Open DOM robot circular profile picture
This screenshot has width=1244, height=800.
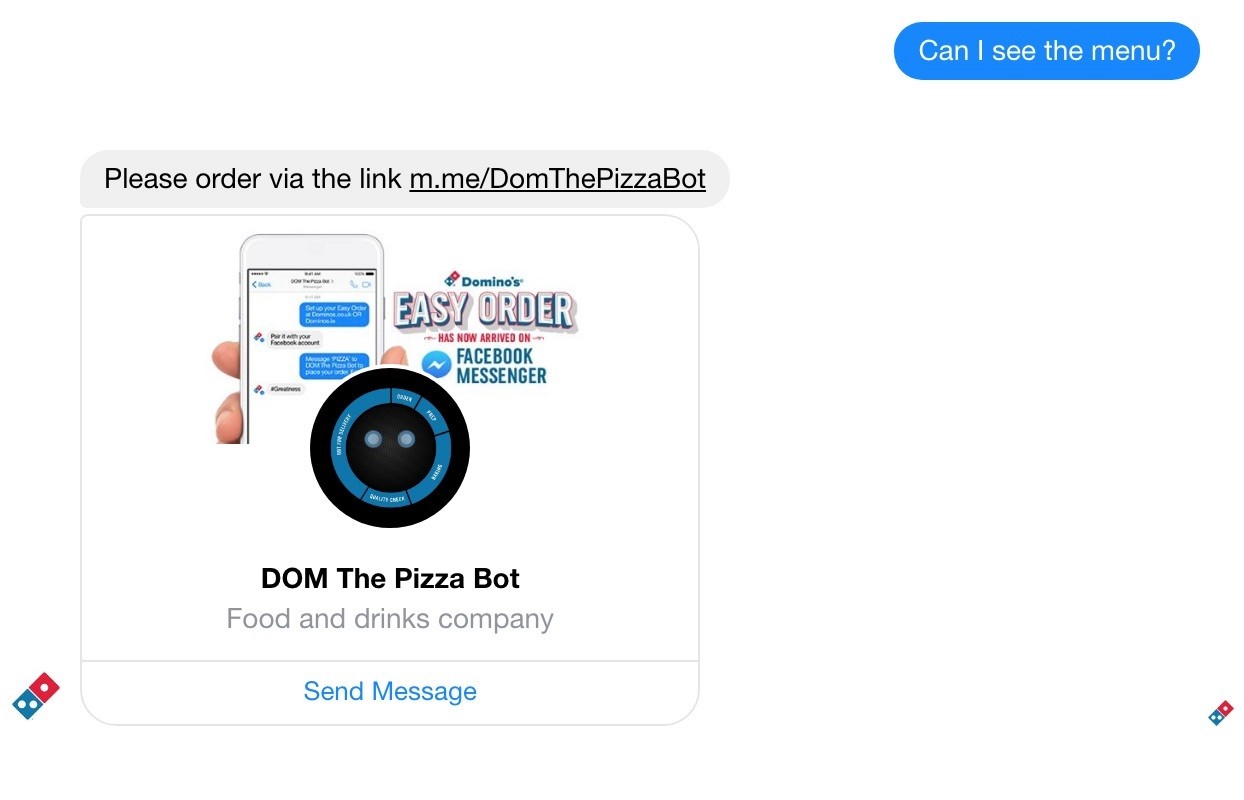[x=390, y=448]
